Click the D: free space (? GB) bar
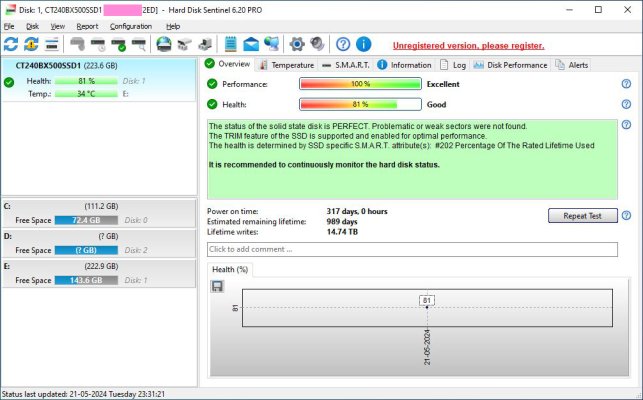Image resolution: width=643 pixels, height=400 pixels. (86, 250)
